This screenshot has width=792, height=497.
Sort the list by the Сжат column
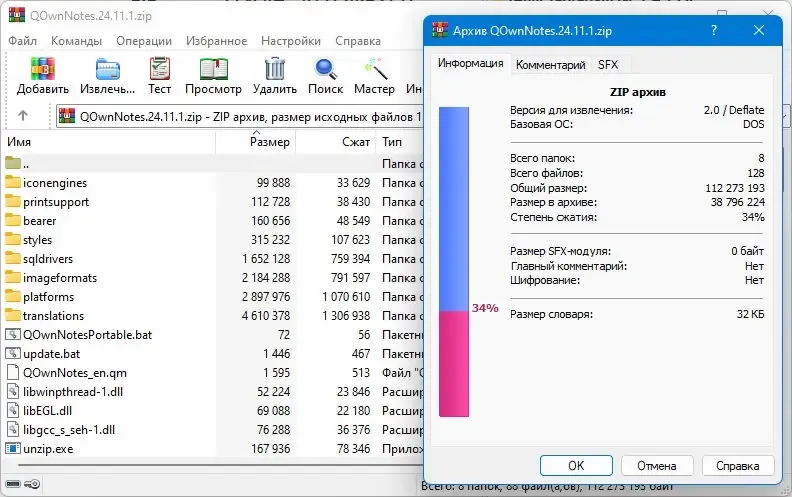[335, 142]
